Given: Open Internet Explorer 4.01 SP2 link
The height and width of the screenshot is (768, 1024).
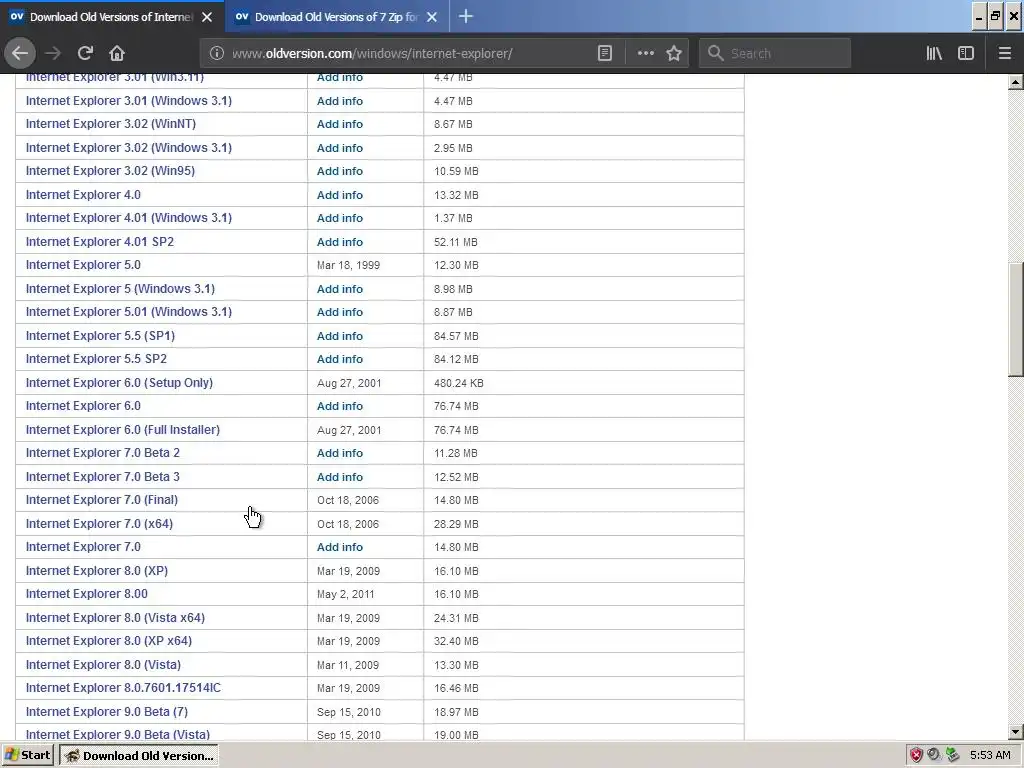Looking at the screenshot, I should coord(99,241).
